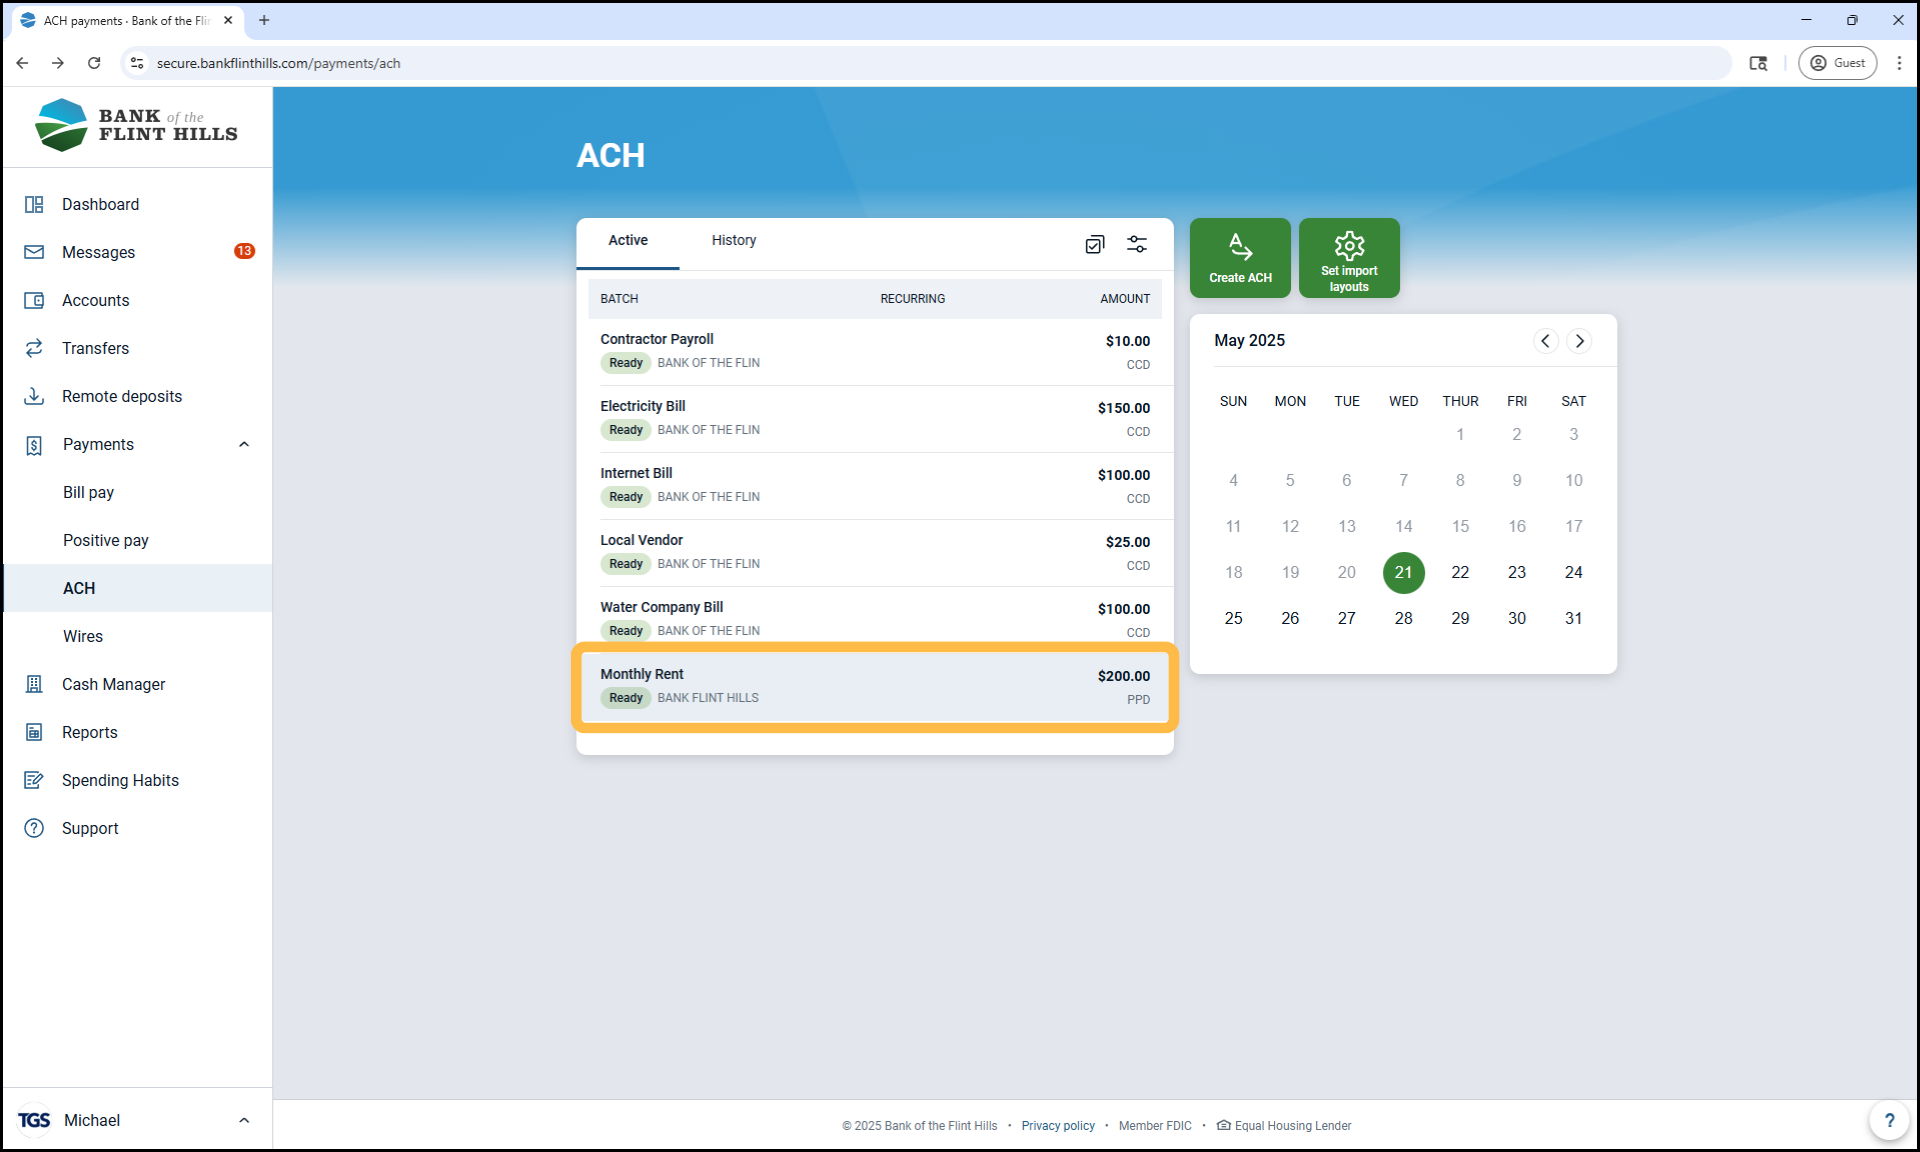Open the Privacy policy link

(x=1057, y=1126)
